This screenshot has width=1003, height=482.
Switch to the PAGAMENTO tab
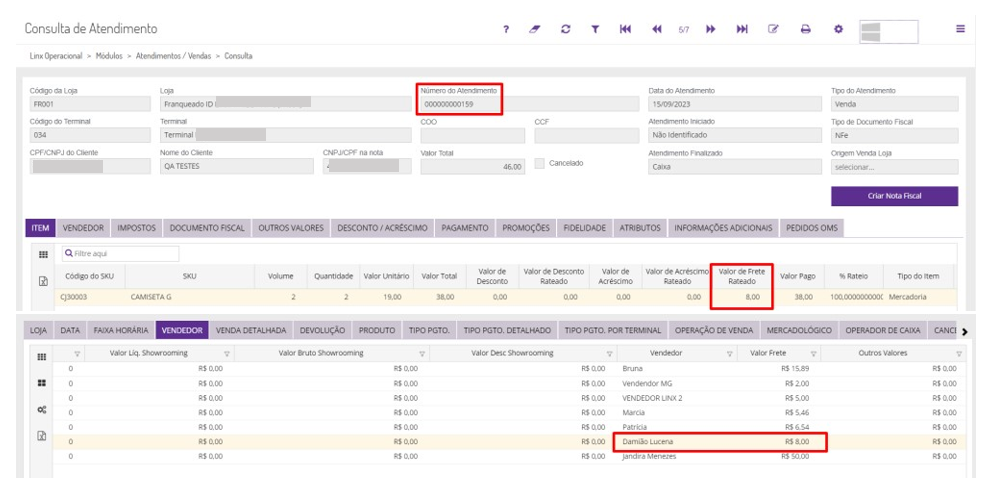[465, 229]
